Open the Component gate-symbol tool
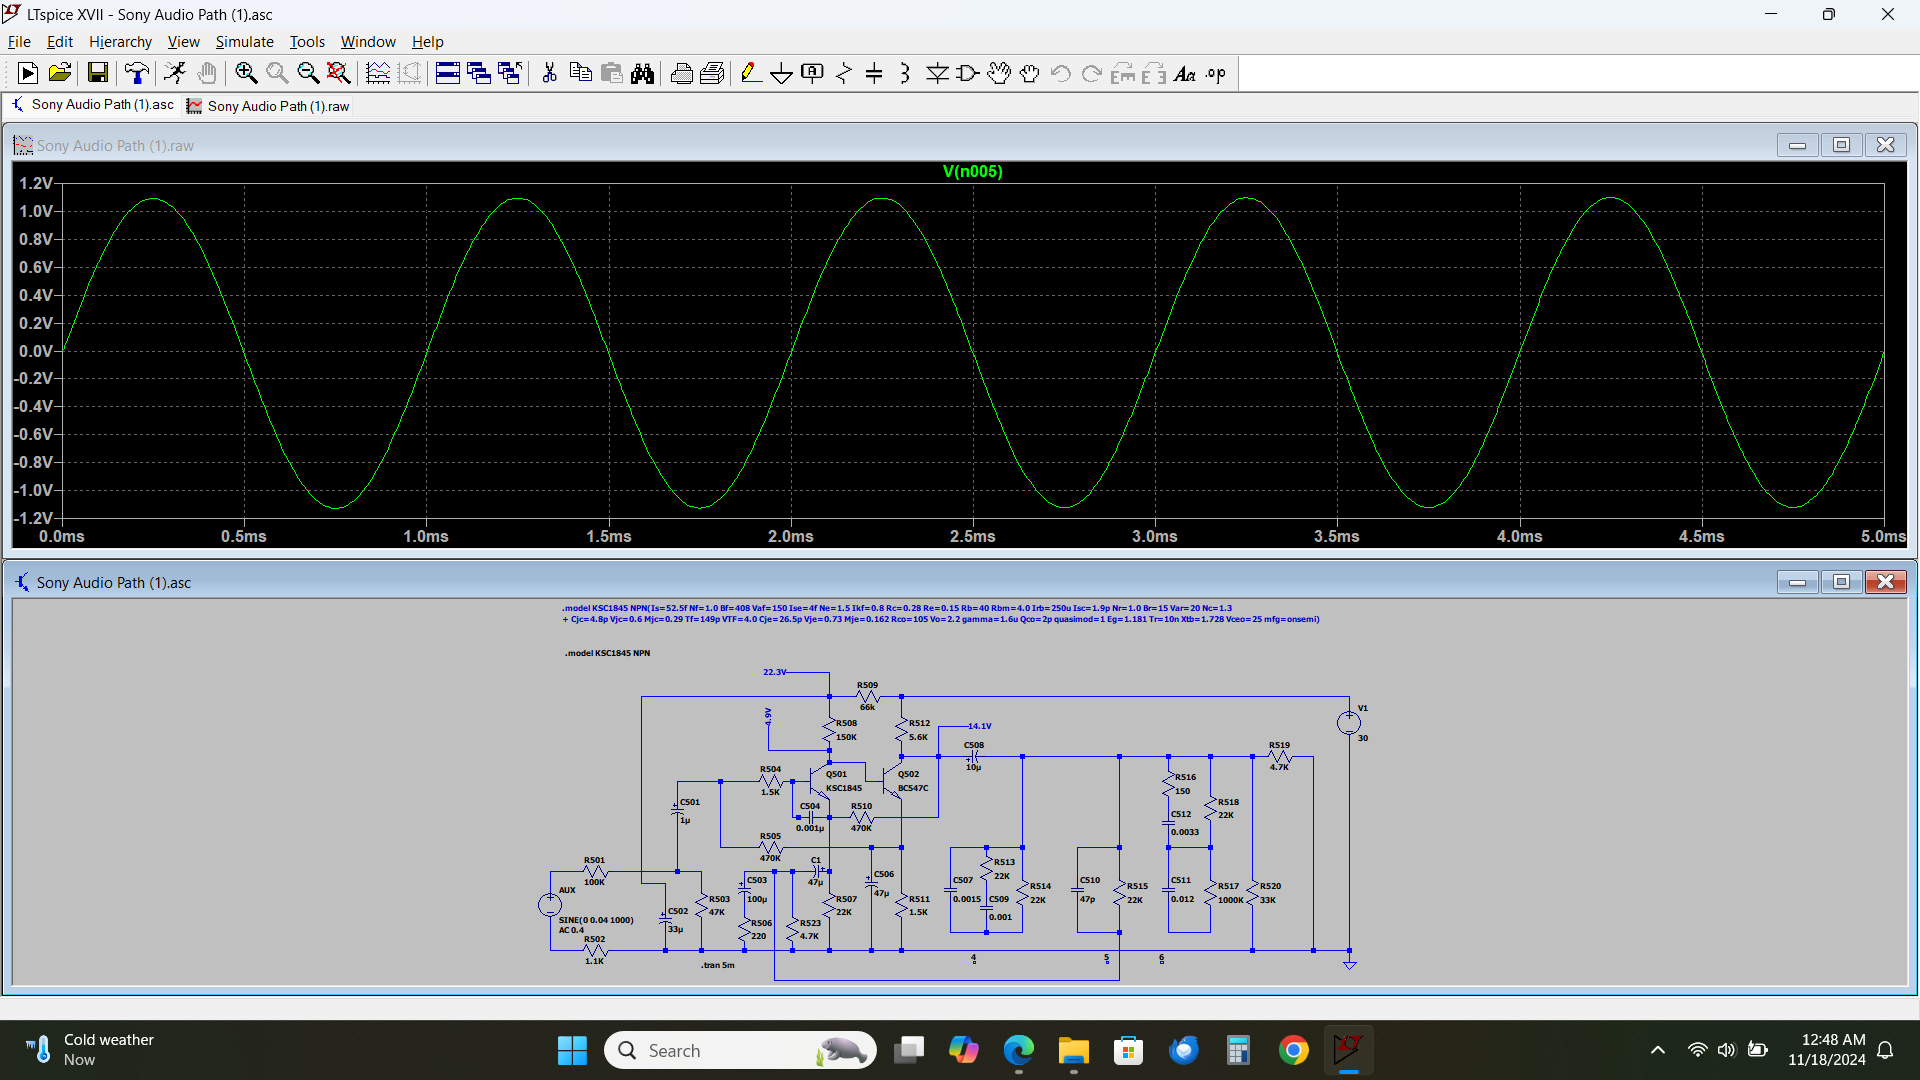The height and width of the screenshot is (1080, 1920). (968, 73)
